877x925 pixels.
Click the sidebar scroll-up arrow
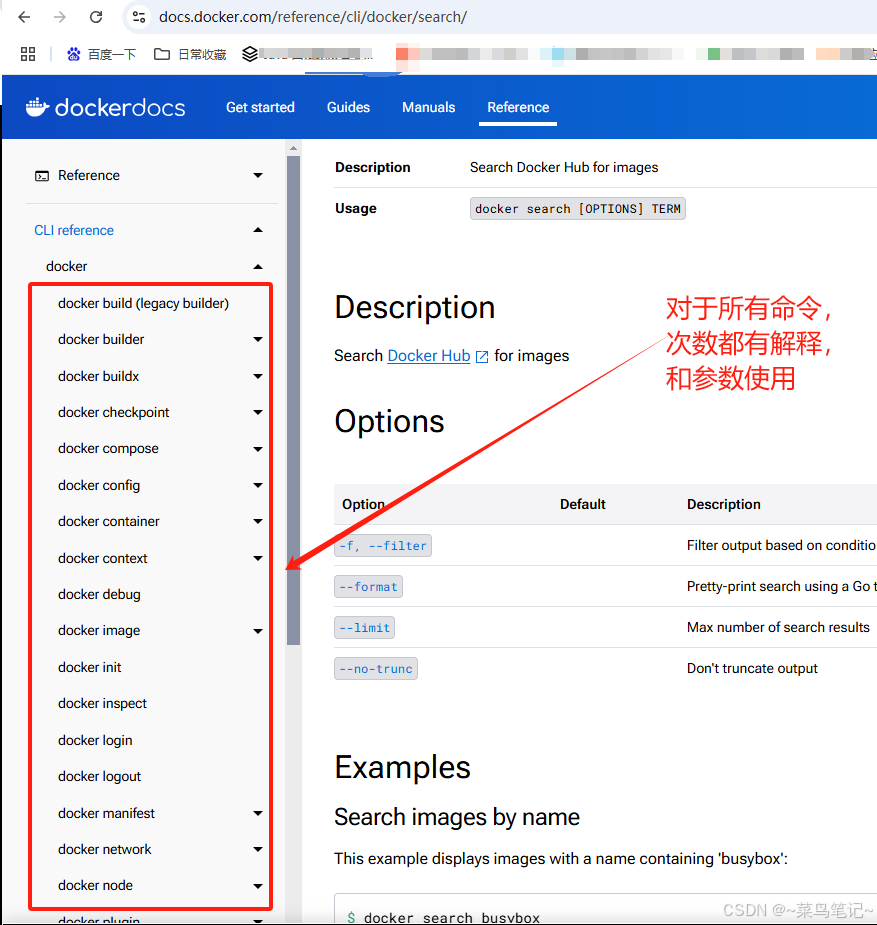coord(294,148)
